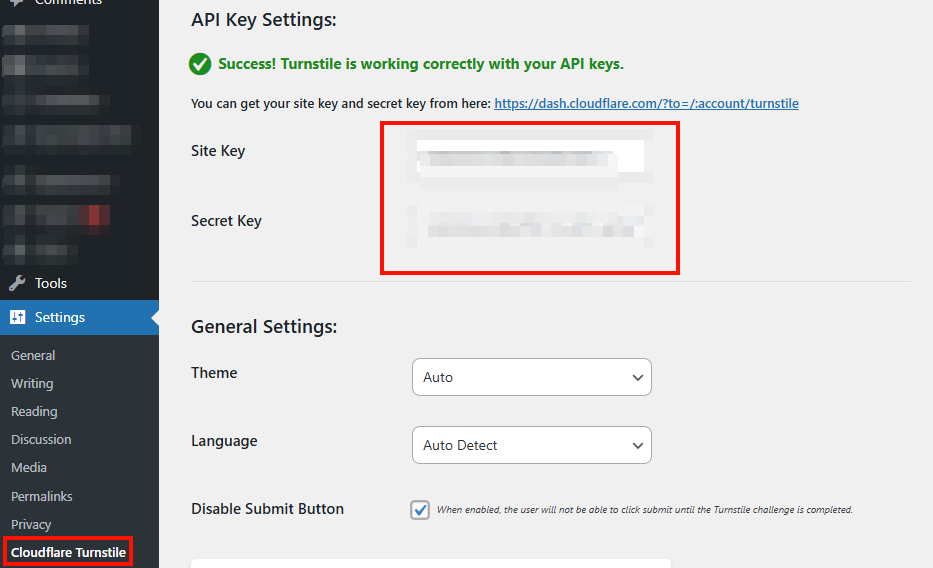Click the Tools wrench icon

click(x=17, y=283)
